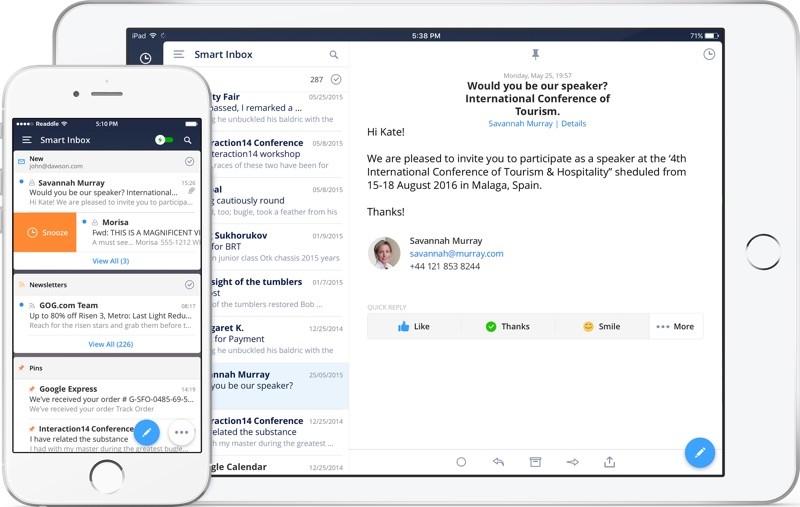Archive the email with the box icon
The height and width of the screenshot is (507, 800).
coord(535,462)
